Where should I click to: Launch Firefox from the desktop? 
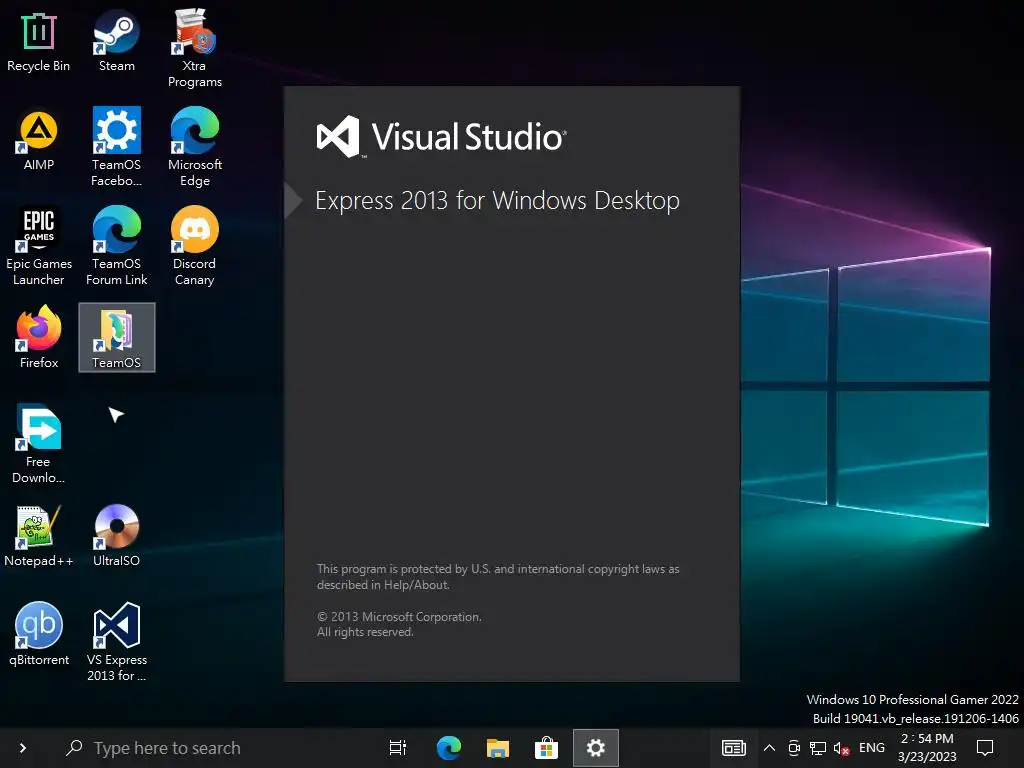(39, 338)
